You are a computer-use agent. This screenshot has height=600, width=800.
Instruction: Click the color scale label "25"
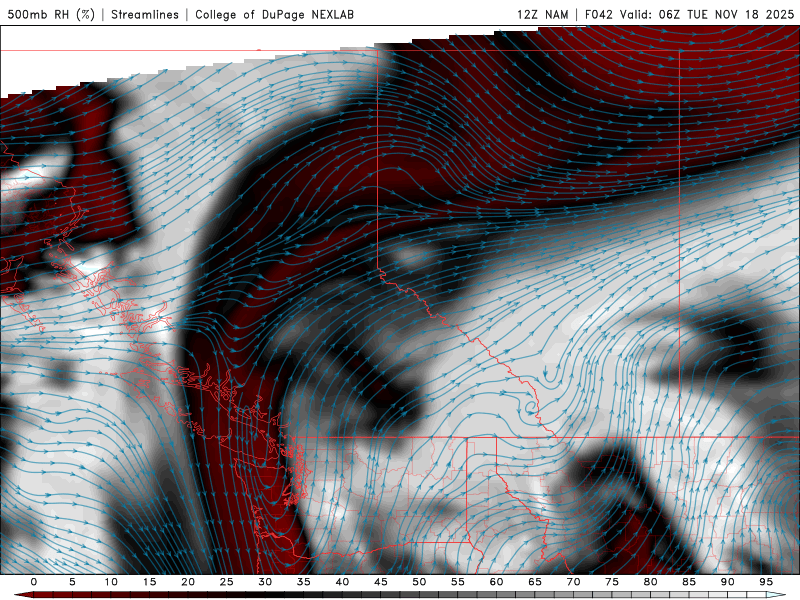click(x=227, y=582)
